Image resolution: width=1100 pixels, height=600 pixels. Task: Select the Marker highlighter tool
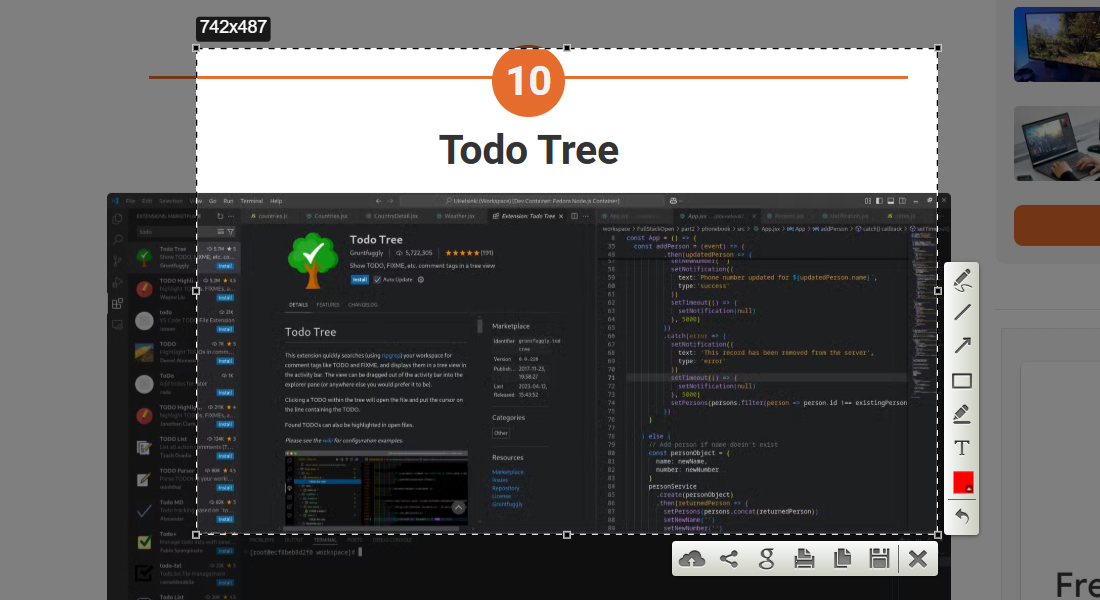[x=962, y=414]
